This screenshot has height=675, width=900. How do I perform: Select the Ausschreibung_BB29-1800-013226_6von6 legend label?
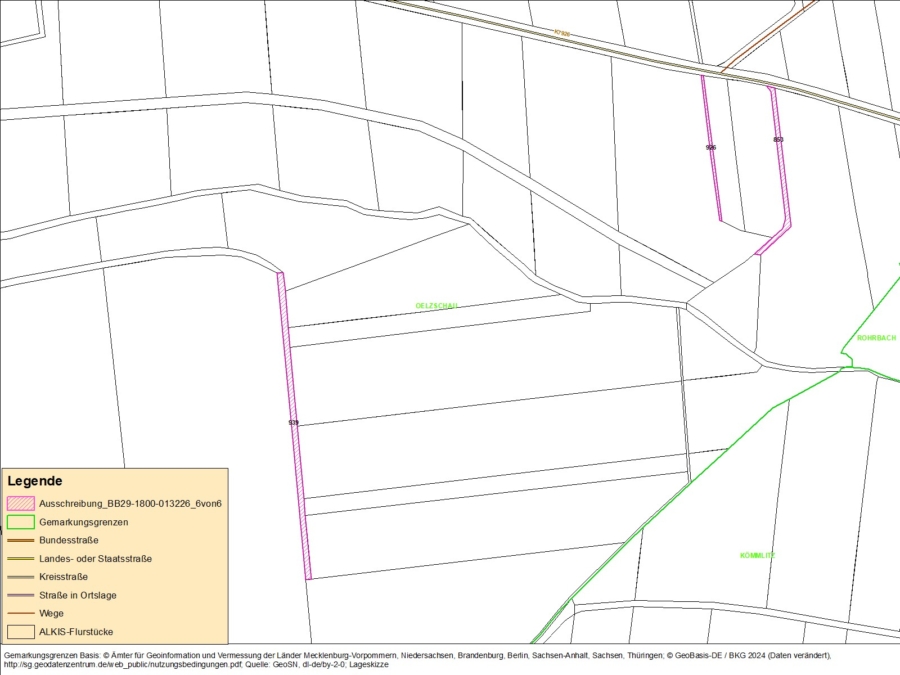129,503
